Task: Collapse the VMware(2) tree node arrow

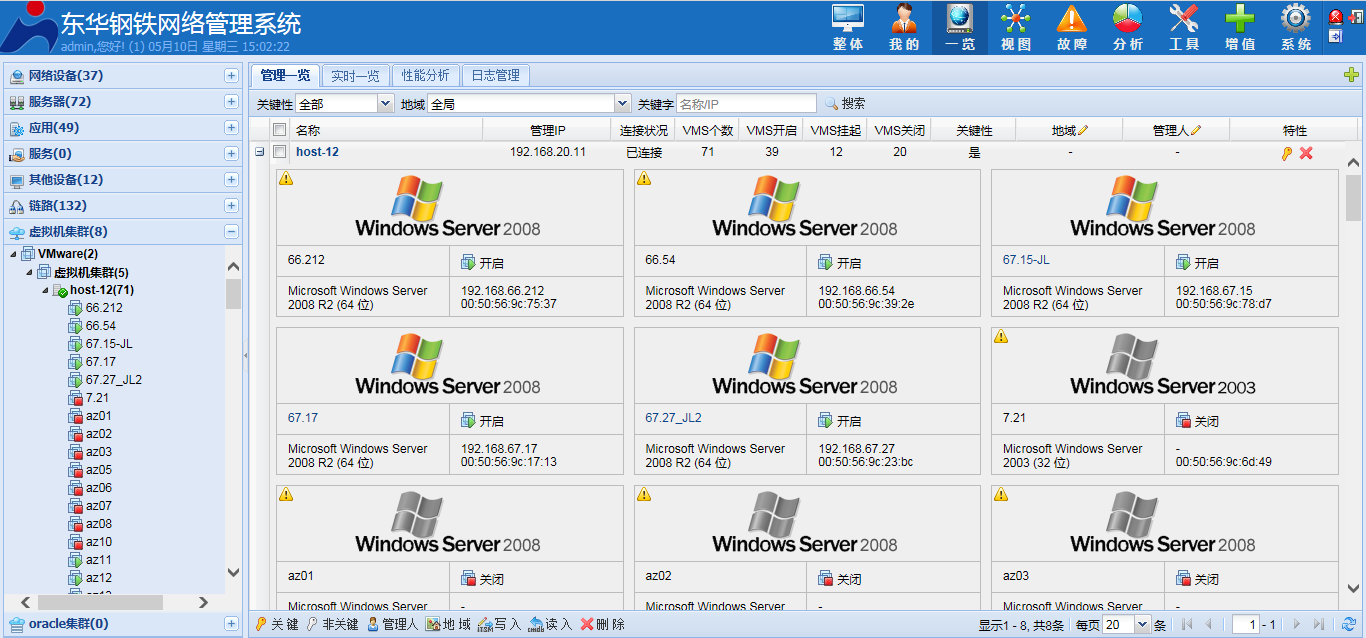Action: (x=14, y=254)
